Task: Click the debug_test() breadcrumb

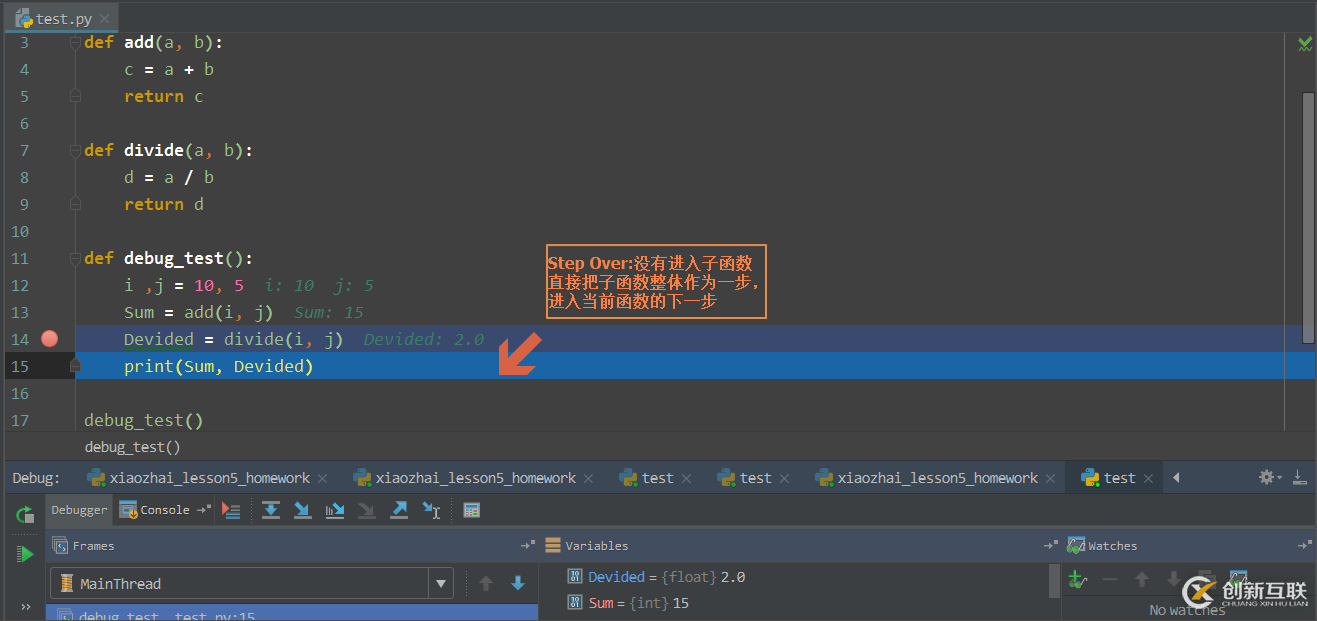Action: pos(132,447)
